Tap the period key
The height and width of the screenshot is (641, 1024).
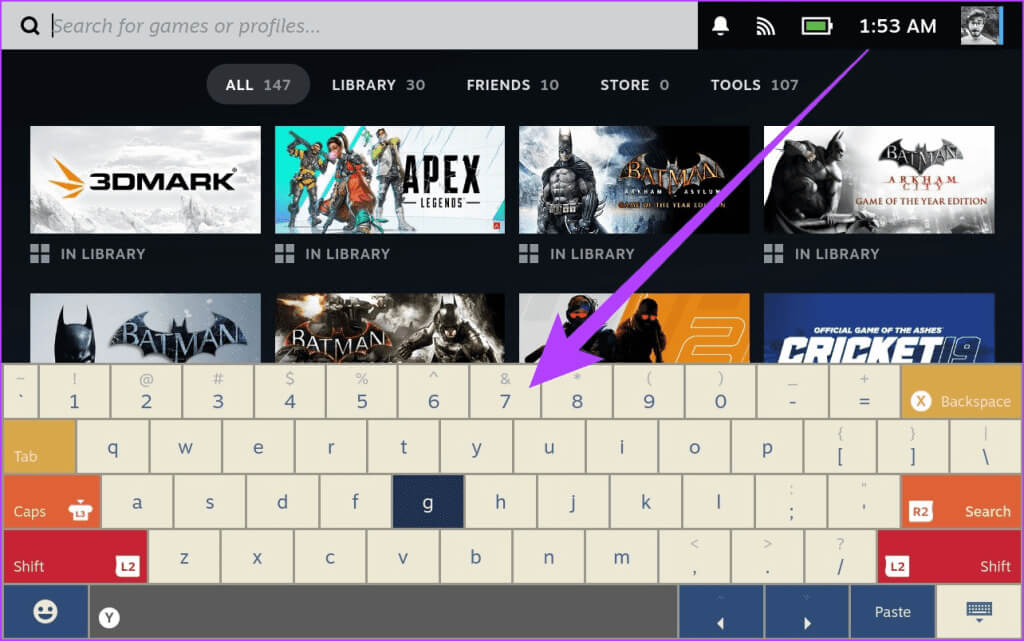tap(767, 556)
